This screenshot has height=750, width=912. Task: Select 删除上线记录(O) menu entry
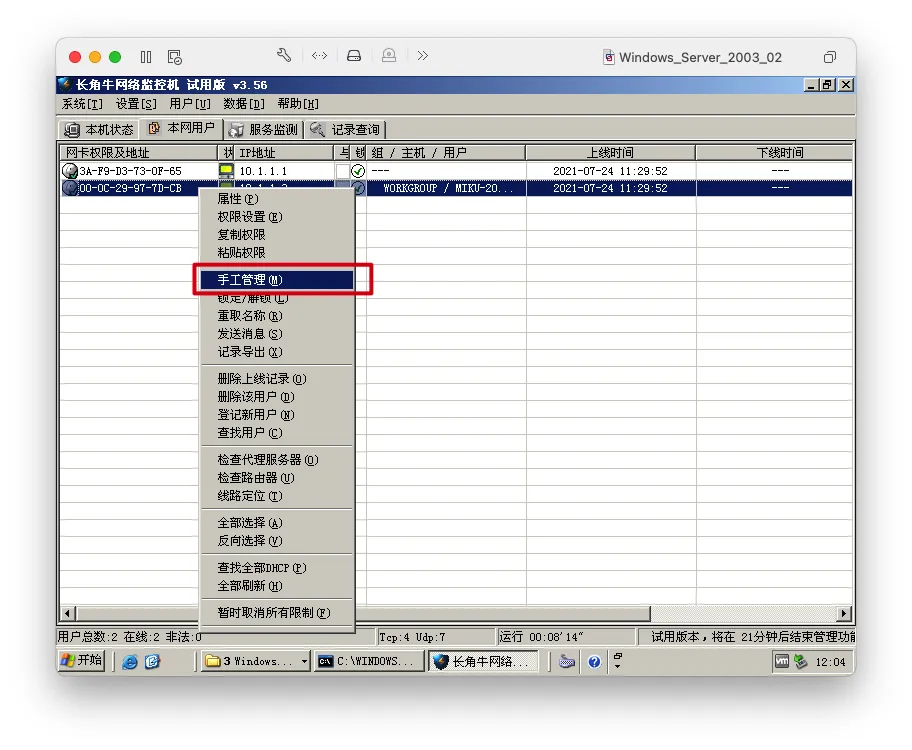[277, 379]
